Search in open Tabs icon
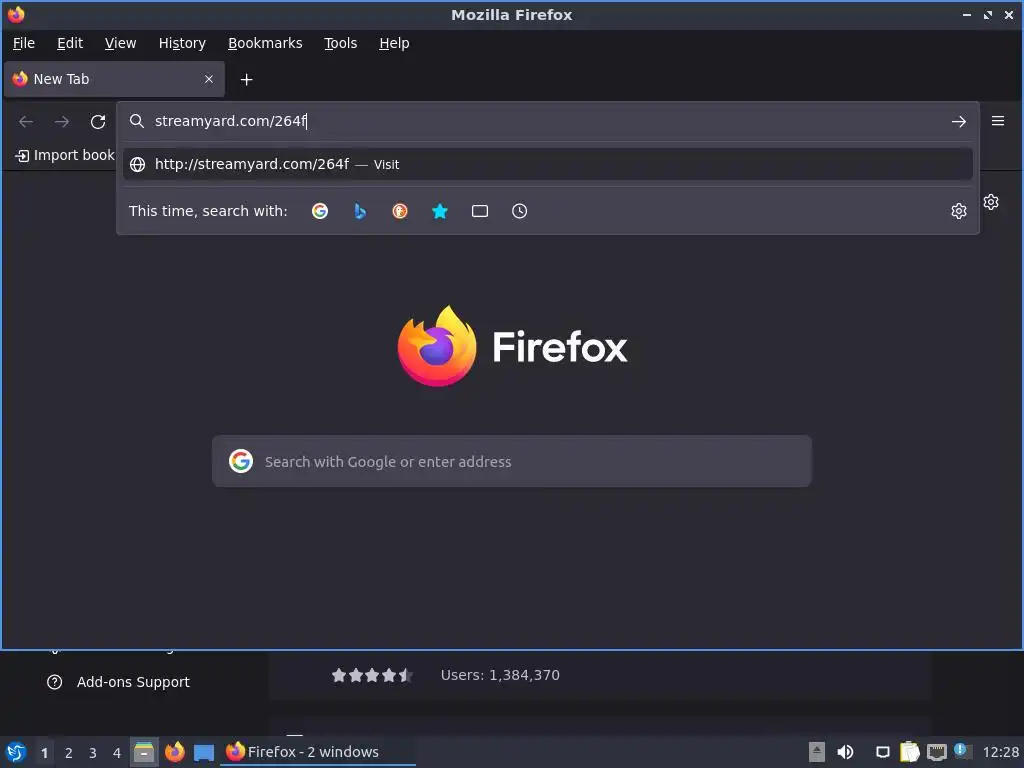Viewport: 1024px width, 768px height. tap(480, 211)
